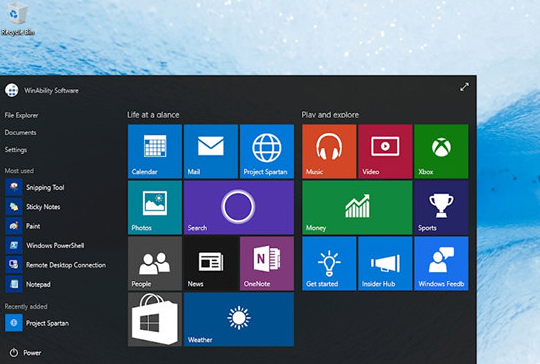Click the 'Play and explore' group heading

click(x=330, y=115)
